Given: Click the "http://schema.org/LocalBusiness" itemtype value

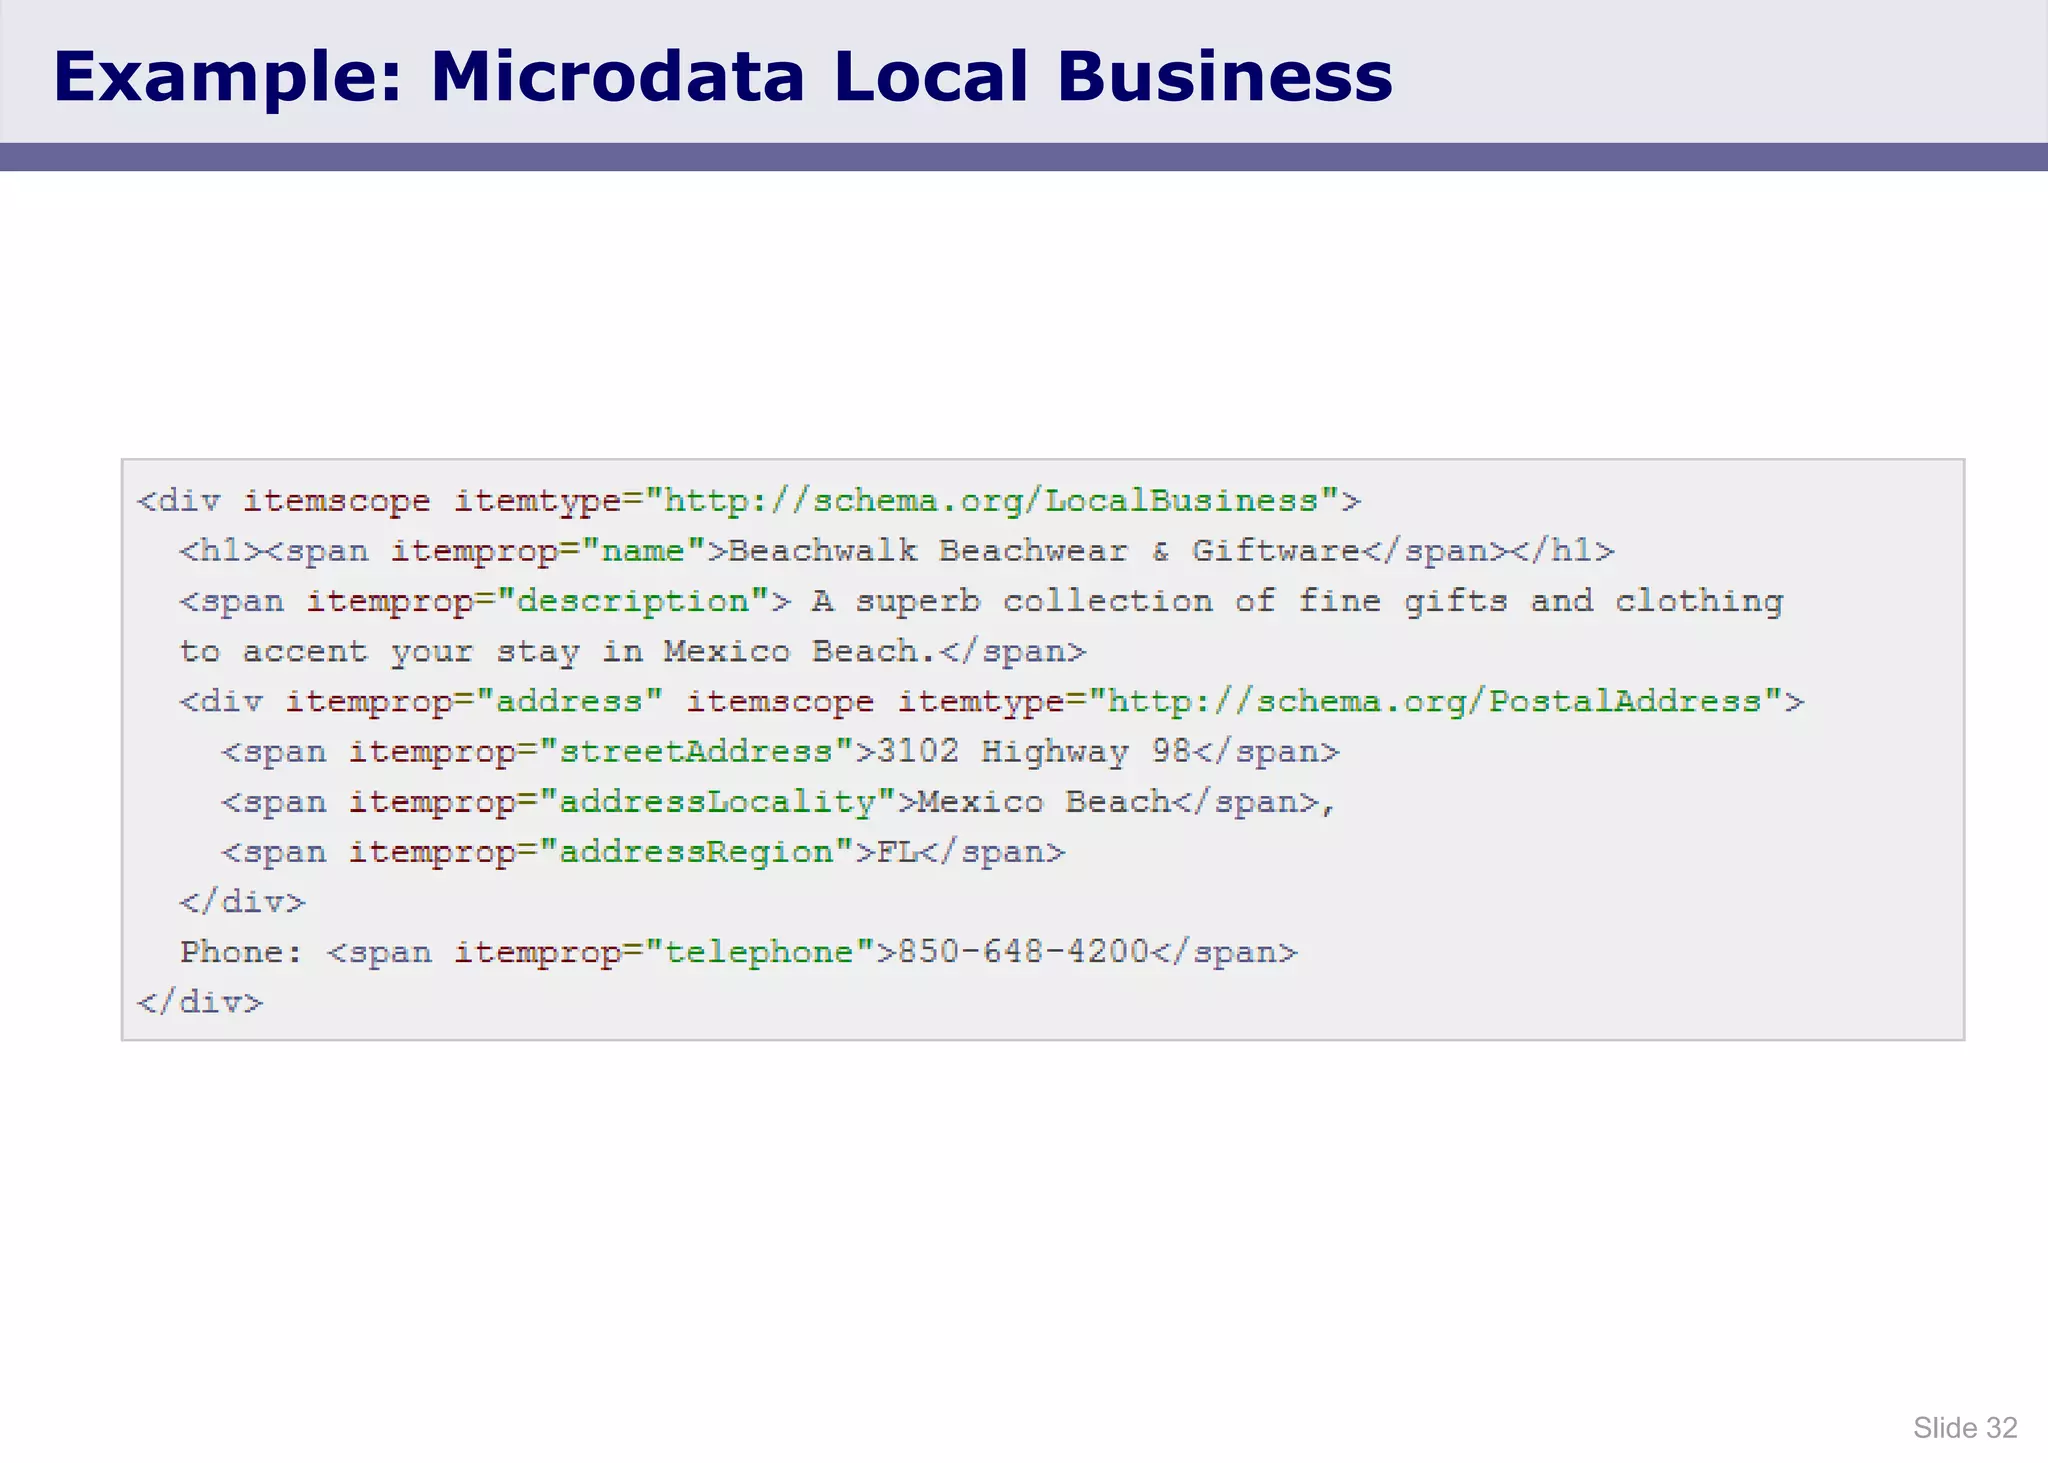Looking at the screenshot, I should 992,500.
